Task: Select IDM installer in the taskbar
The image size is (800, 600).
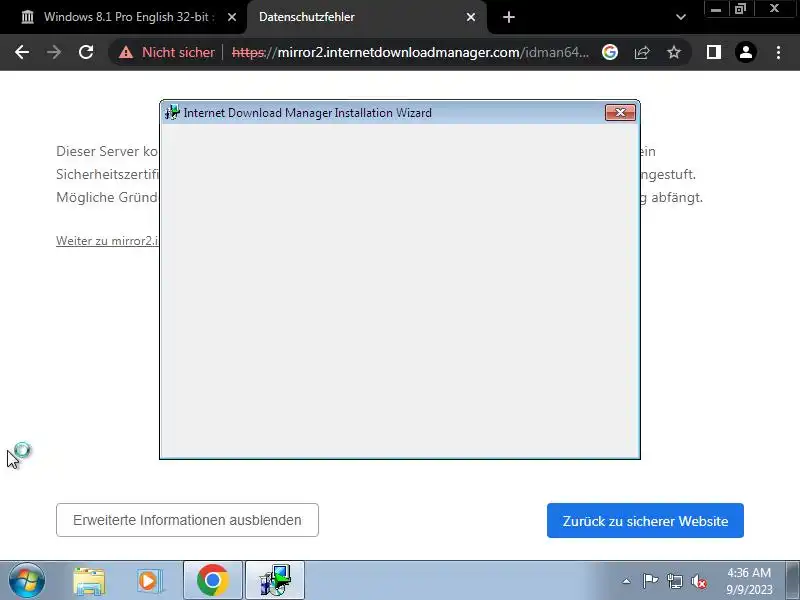Action: [x=275, y=581]
